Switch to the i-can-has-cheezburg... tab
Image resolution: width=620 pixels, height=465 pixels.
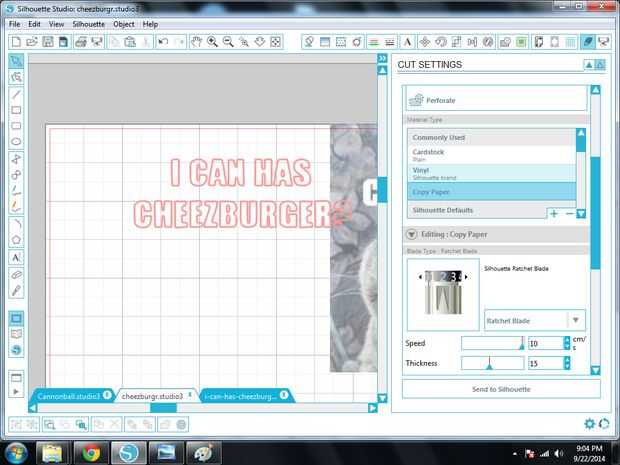pos(240,396)
